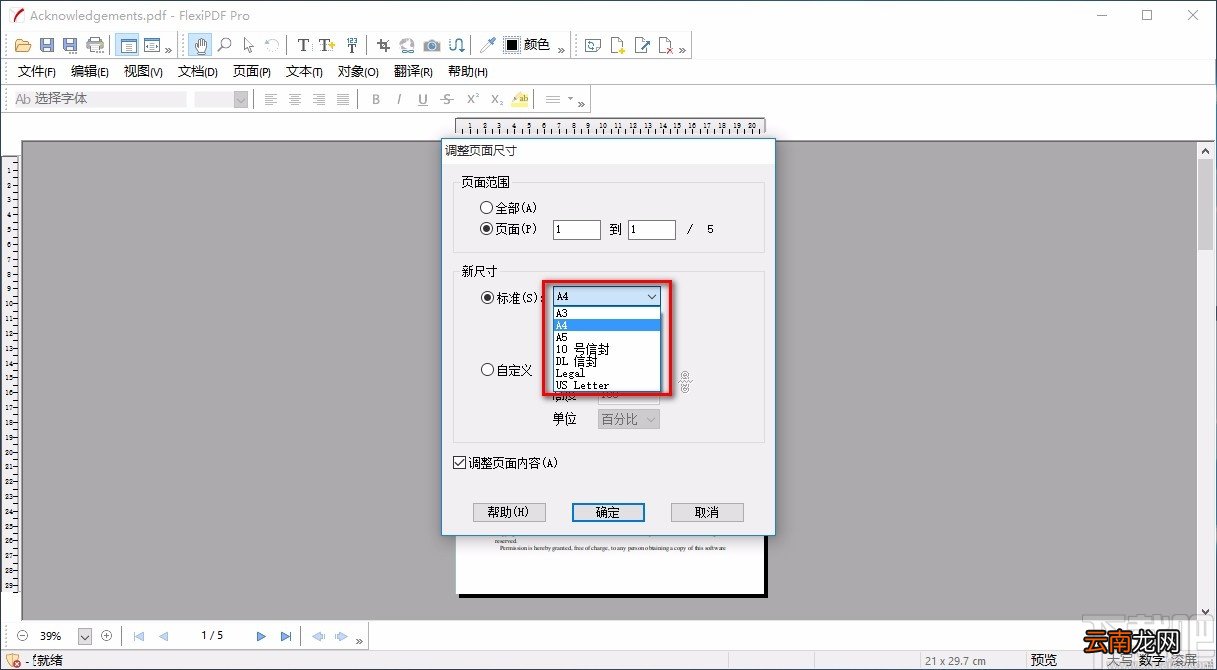Open the 页面(P) menu
Viewport: 1217px width, 670px height.
(252, 72)
